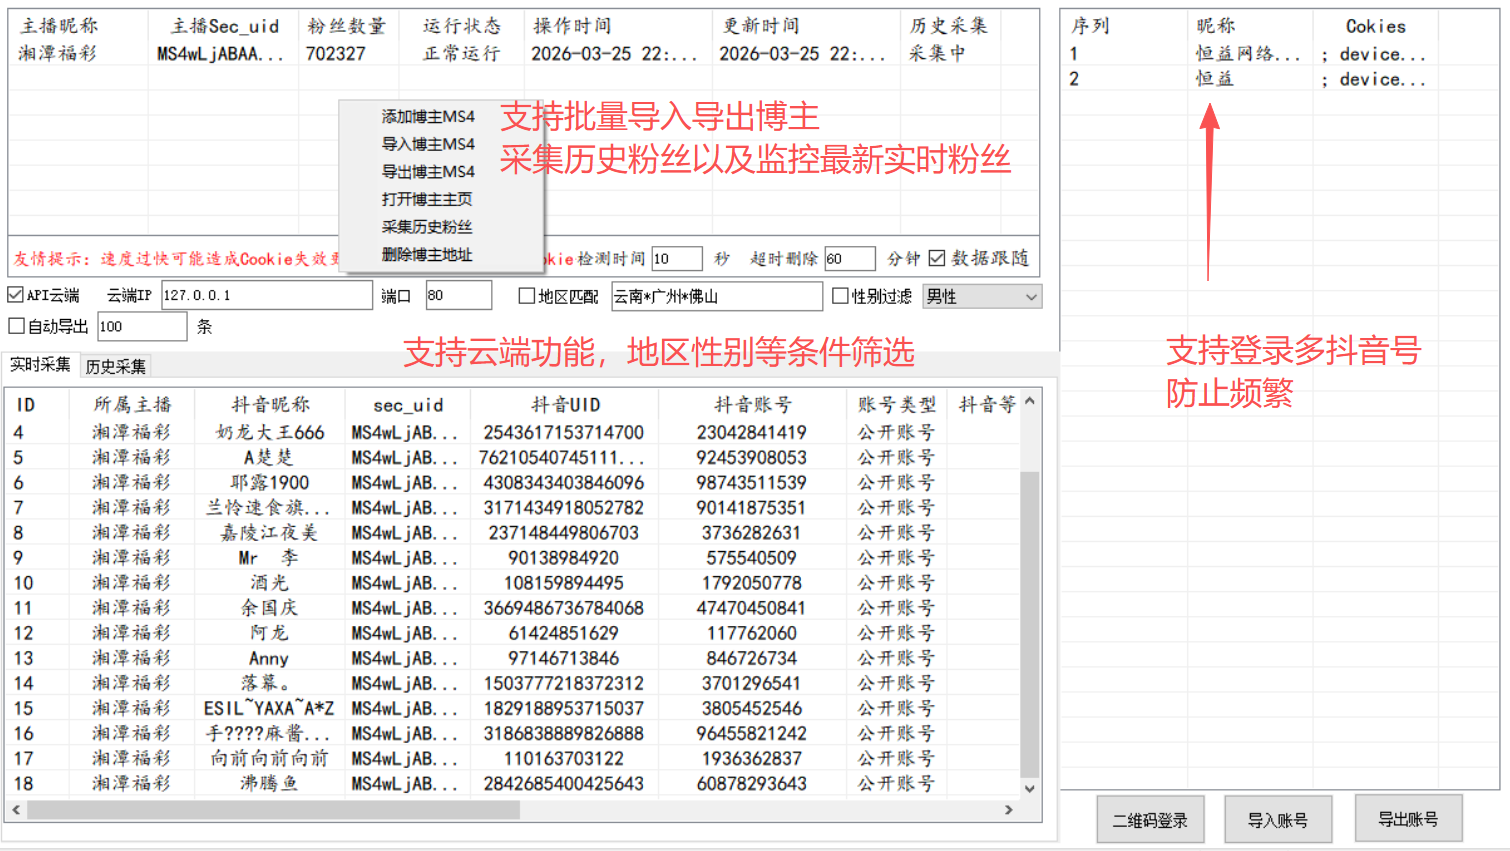Choose 导入博主MS4 menu entry
This screenshot has height=851, width=1510.
tap(428, 144)
